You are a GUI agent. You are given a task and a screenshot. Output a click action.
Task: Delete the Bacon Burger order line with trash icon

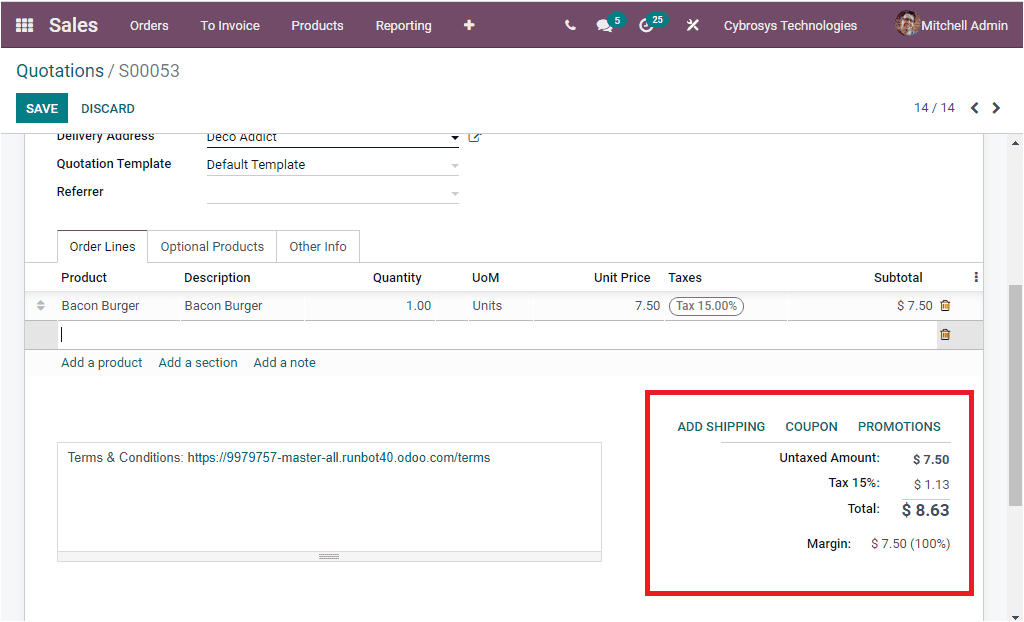click(x=945, y=305)
